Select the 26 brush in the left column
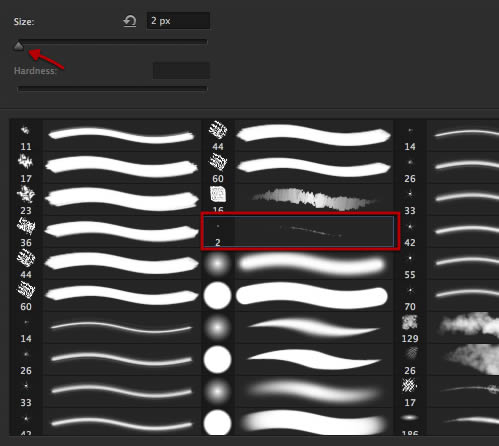Image resolution: width=499 pixels, height=446 pixels. 105,360
